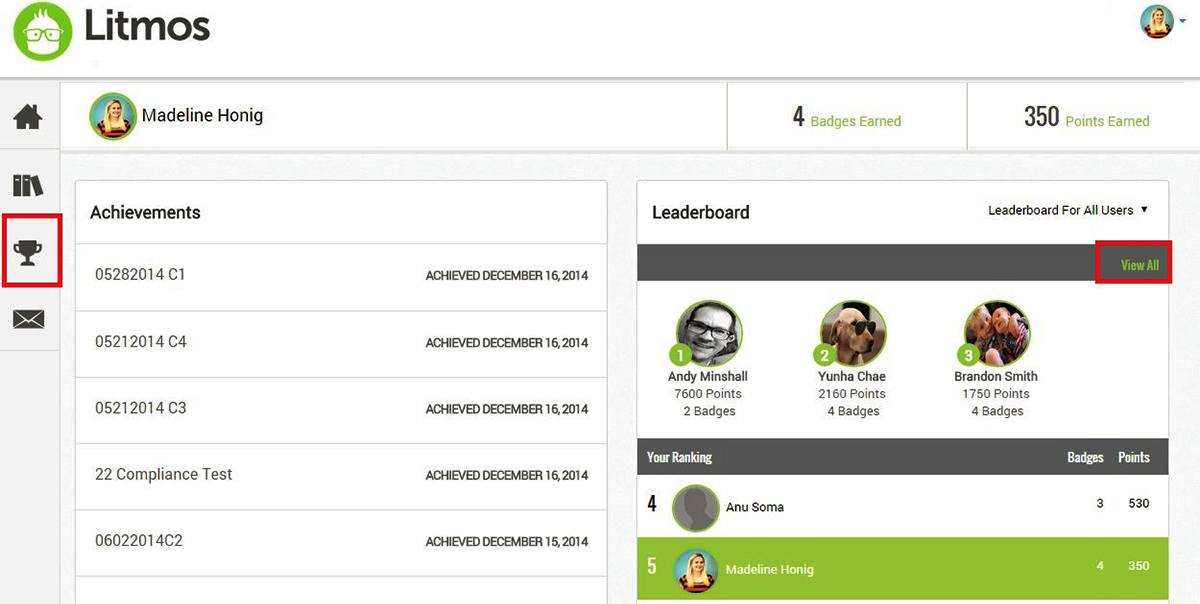Open the Messages envelope icon

(x=28, y=319)
